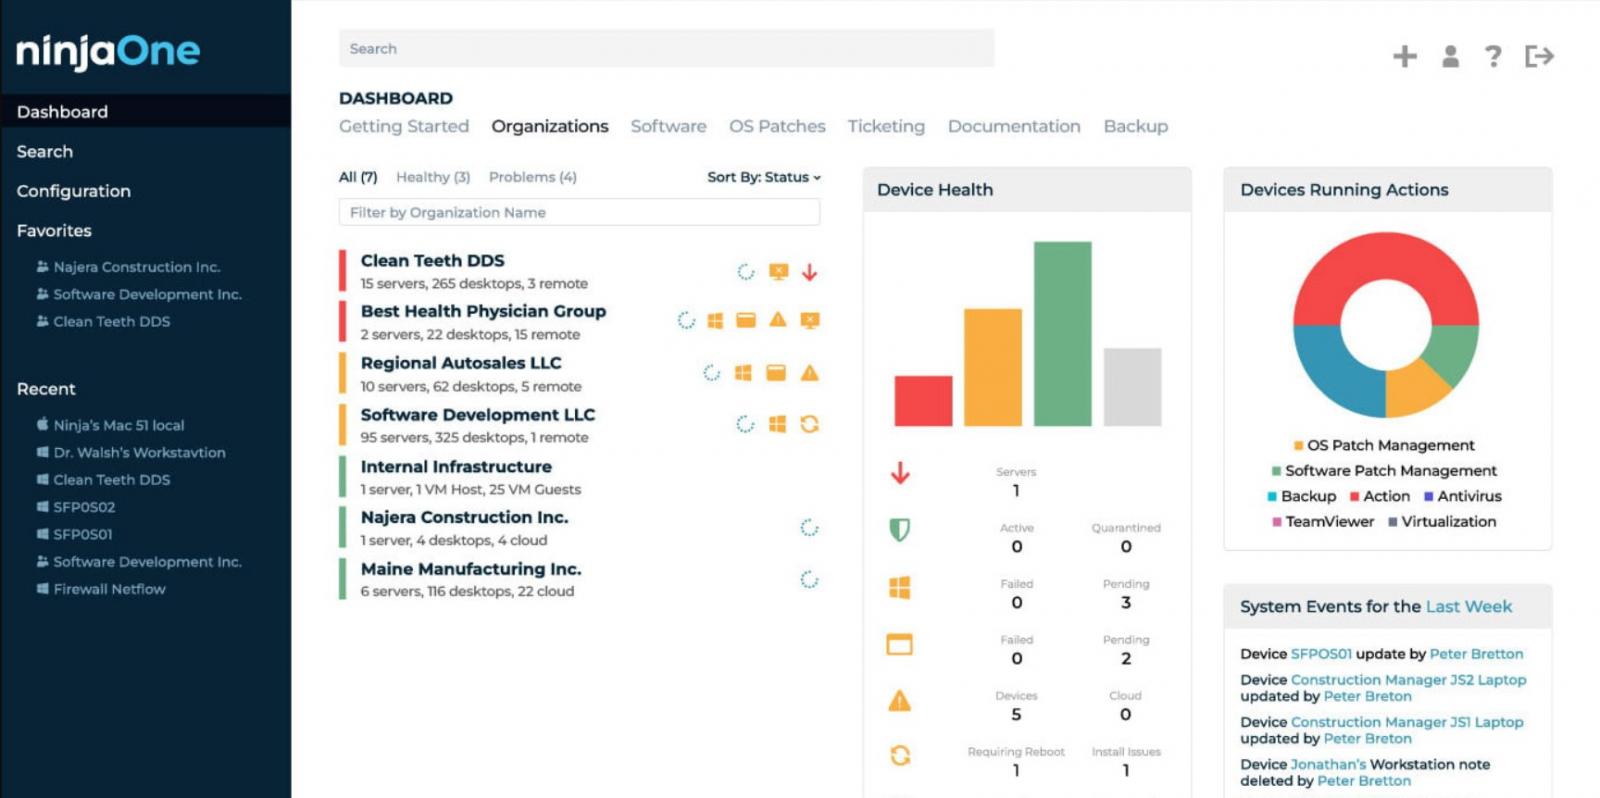
Task: Click the Filter by Organization Name field
Action: [579, 212]
